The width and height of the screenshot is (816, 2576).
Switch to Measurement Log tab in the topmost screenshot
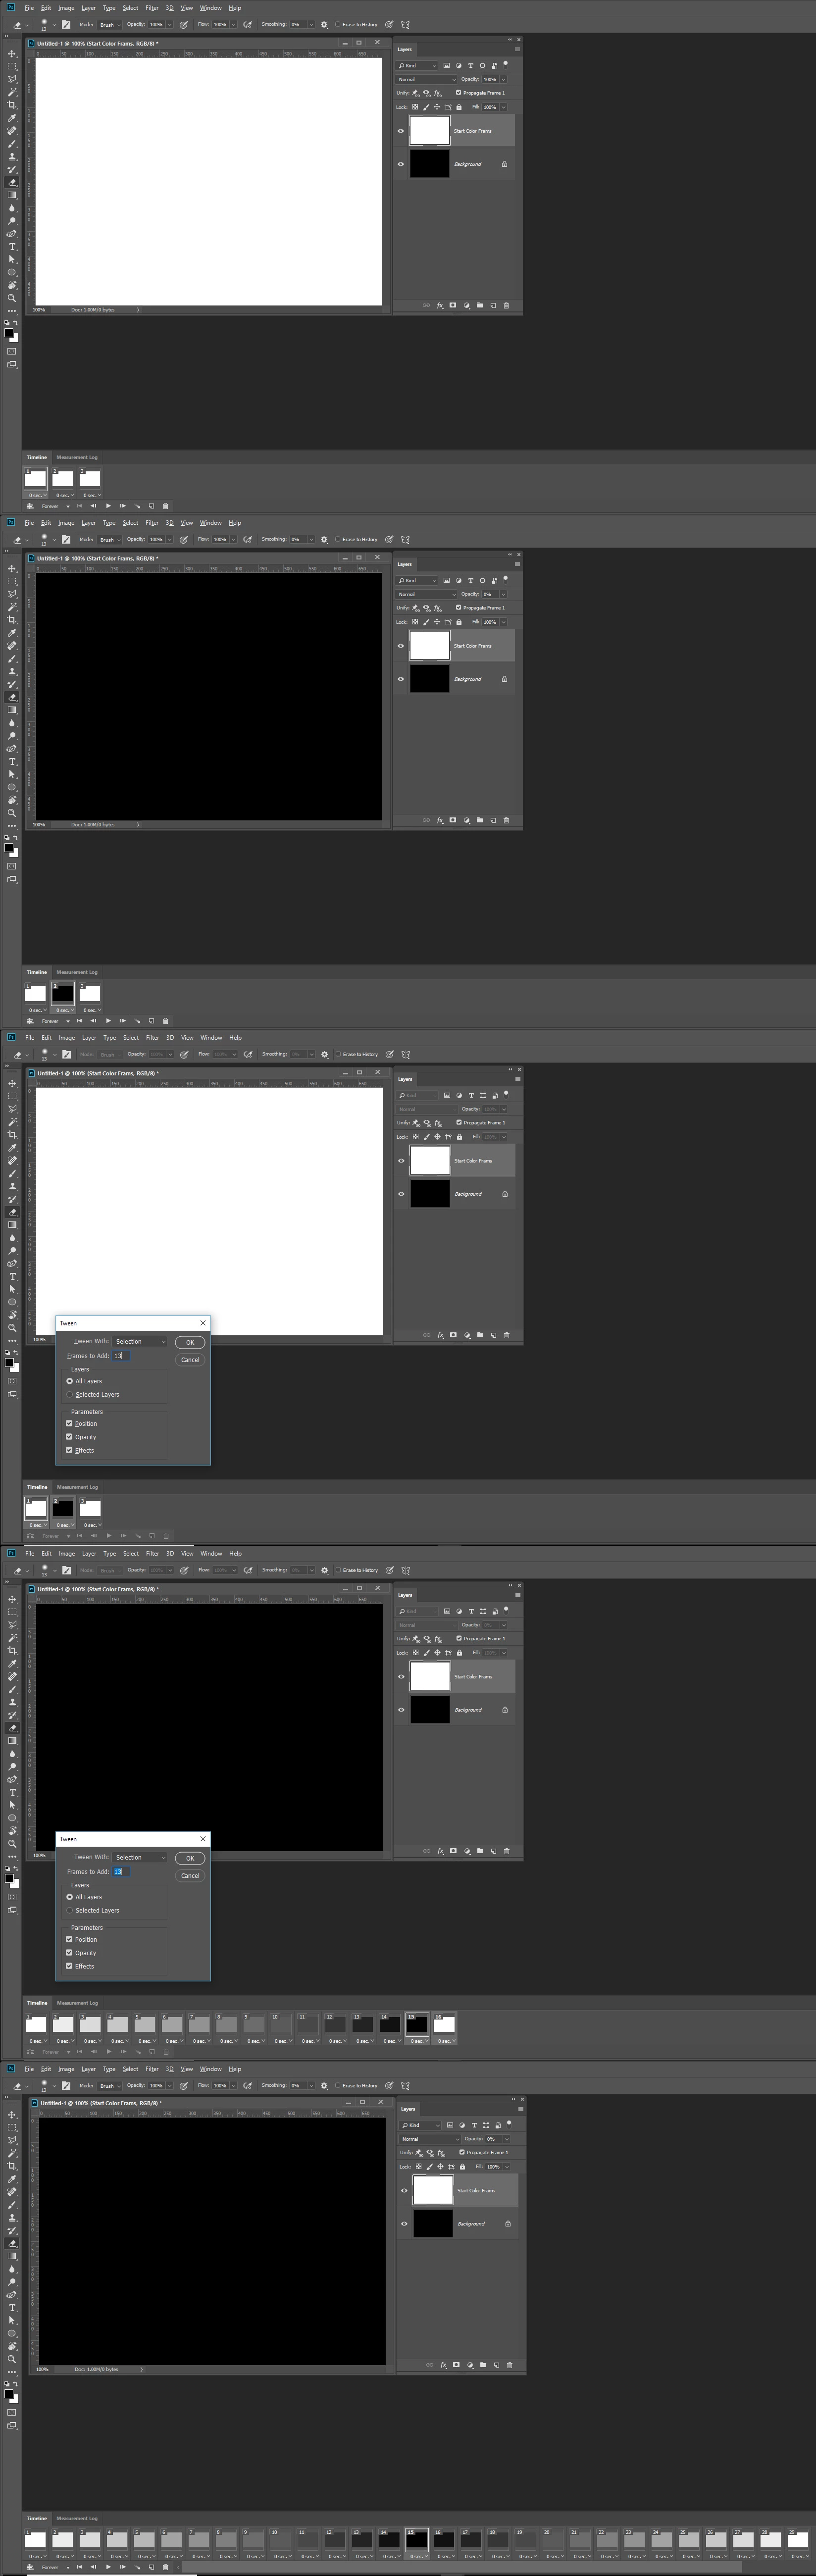(77, 457)
